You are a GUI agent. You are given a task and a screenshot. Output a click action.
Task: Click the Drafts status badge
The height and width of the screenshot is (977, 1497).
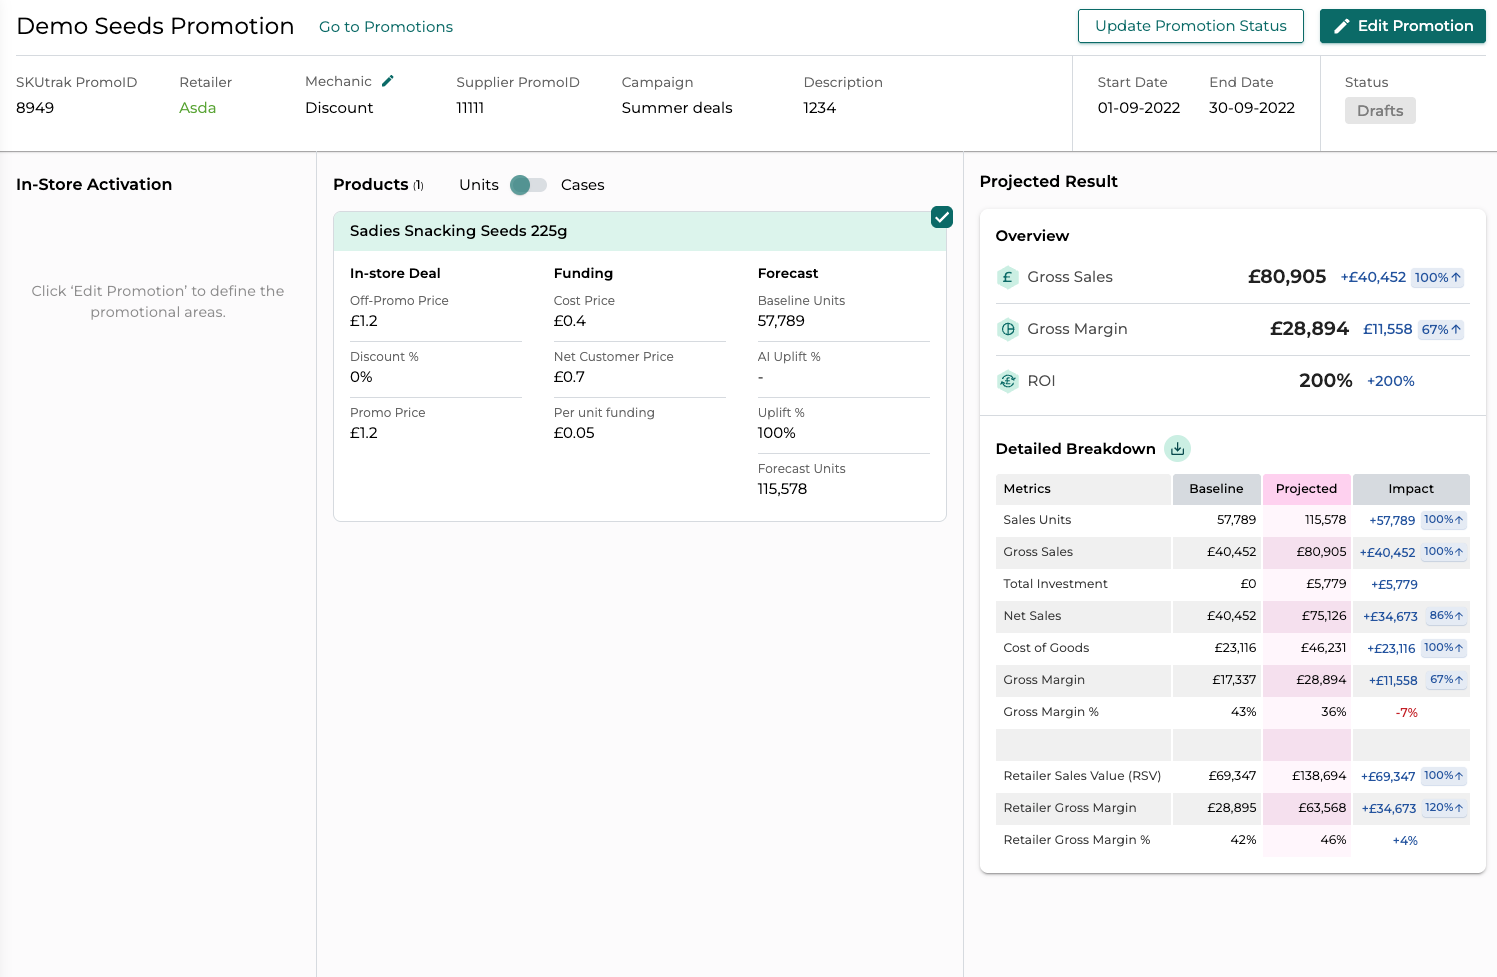1379,111
